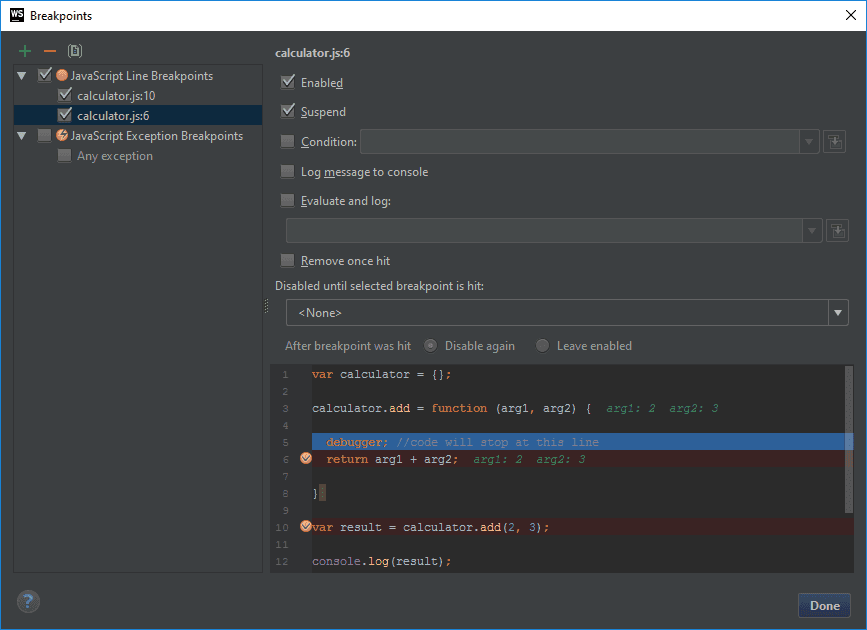Check Log message to console
867x630 pixels.
(288, 171)
